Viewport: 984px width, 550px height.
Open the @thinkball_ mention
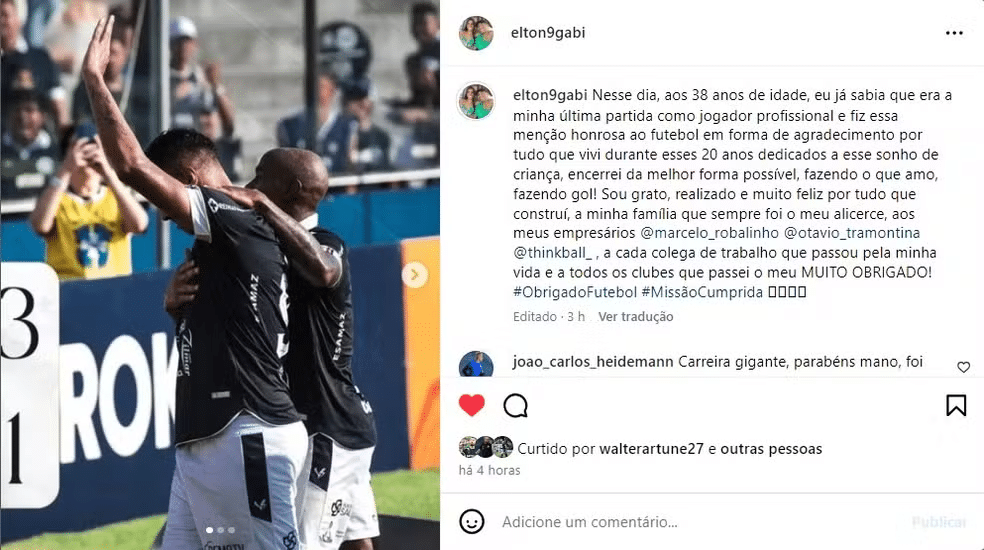tap(552, 253)
